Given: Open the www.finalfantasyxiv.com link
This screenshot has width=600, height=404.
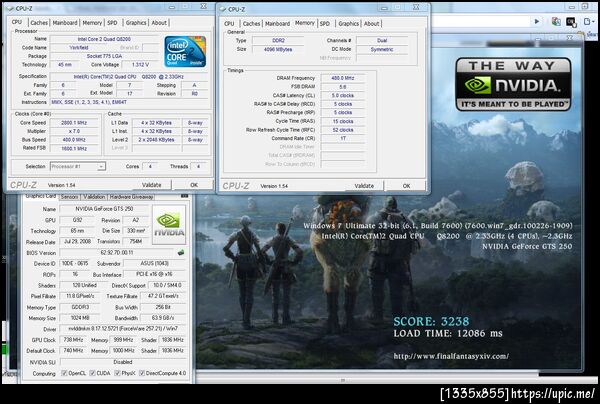Looking at the screenshot, I should 451,356.
